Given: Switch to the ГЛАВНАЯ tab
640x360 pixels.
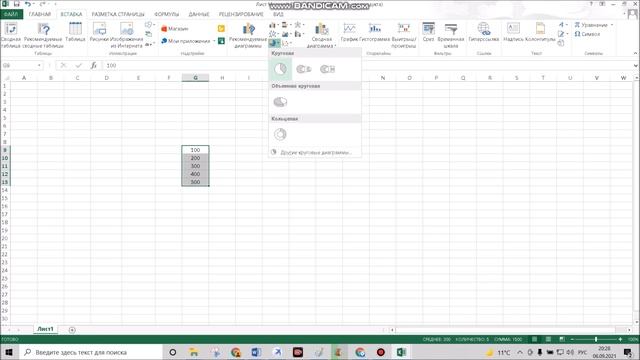Looking at the screenshot, I should point(40,14).
